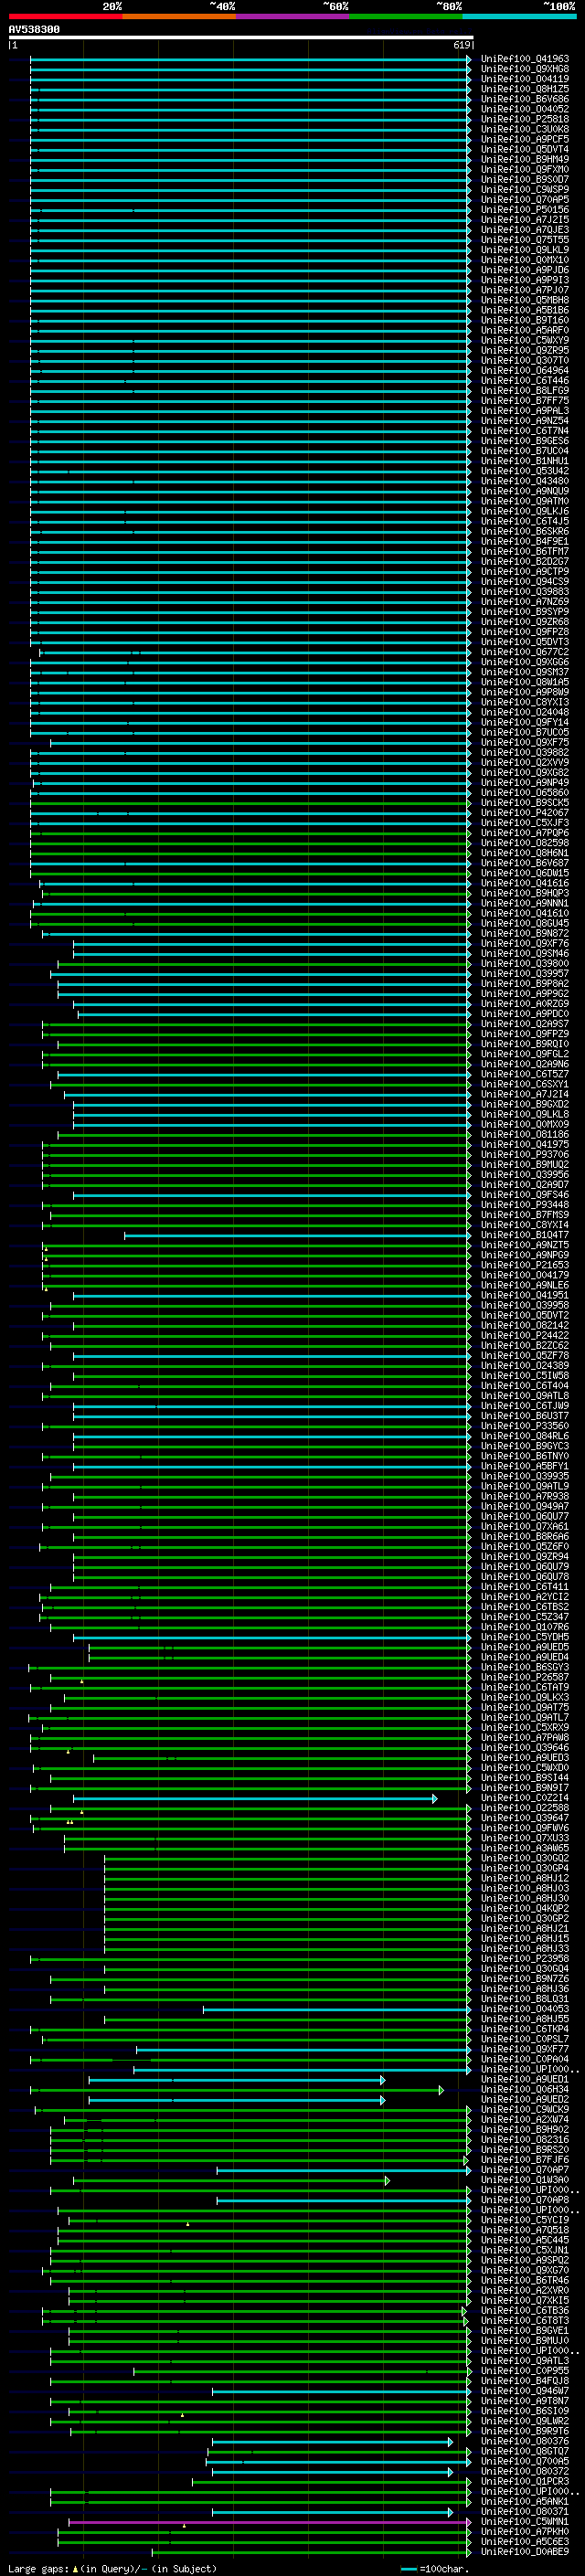Click the cyan ~100% legend segment
The height and width of the screenshot is (2576, 585).
click(519, 16)
